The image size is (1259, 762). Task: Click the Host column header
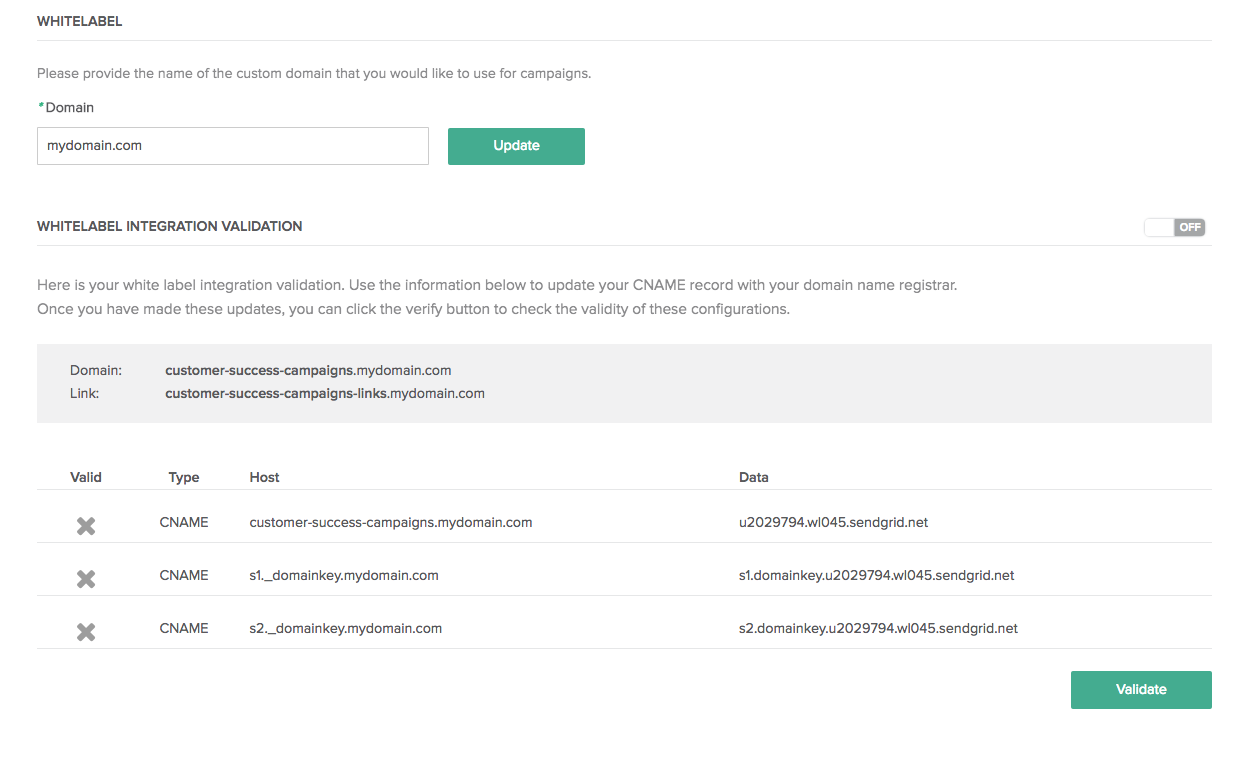[265, 477]
